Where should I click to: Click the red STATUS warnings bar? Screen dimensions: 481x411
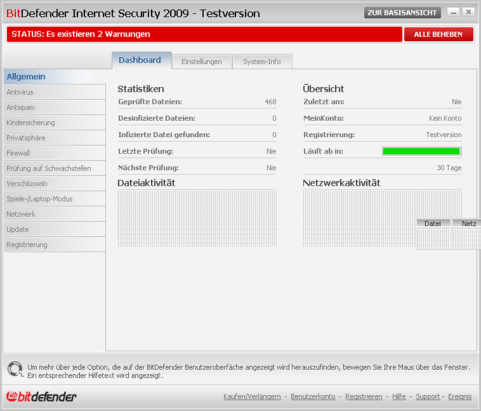click(204, 34)
